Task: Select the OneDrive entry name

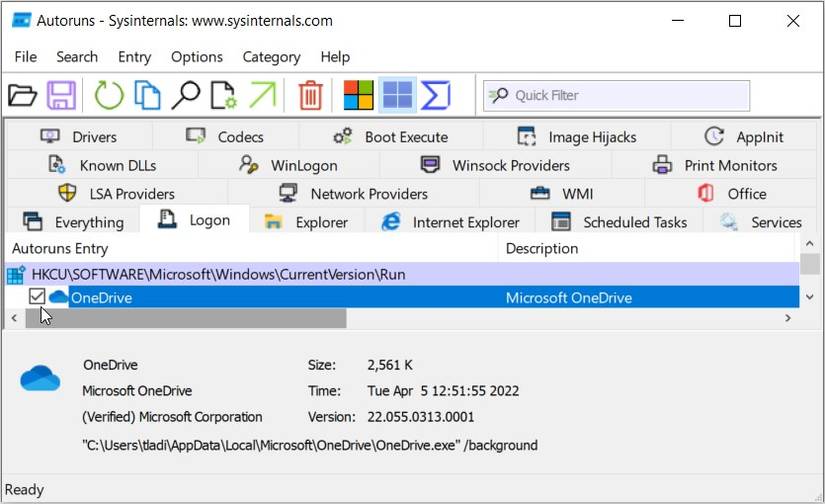Action: click(102, 298)
